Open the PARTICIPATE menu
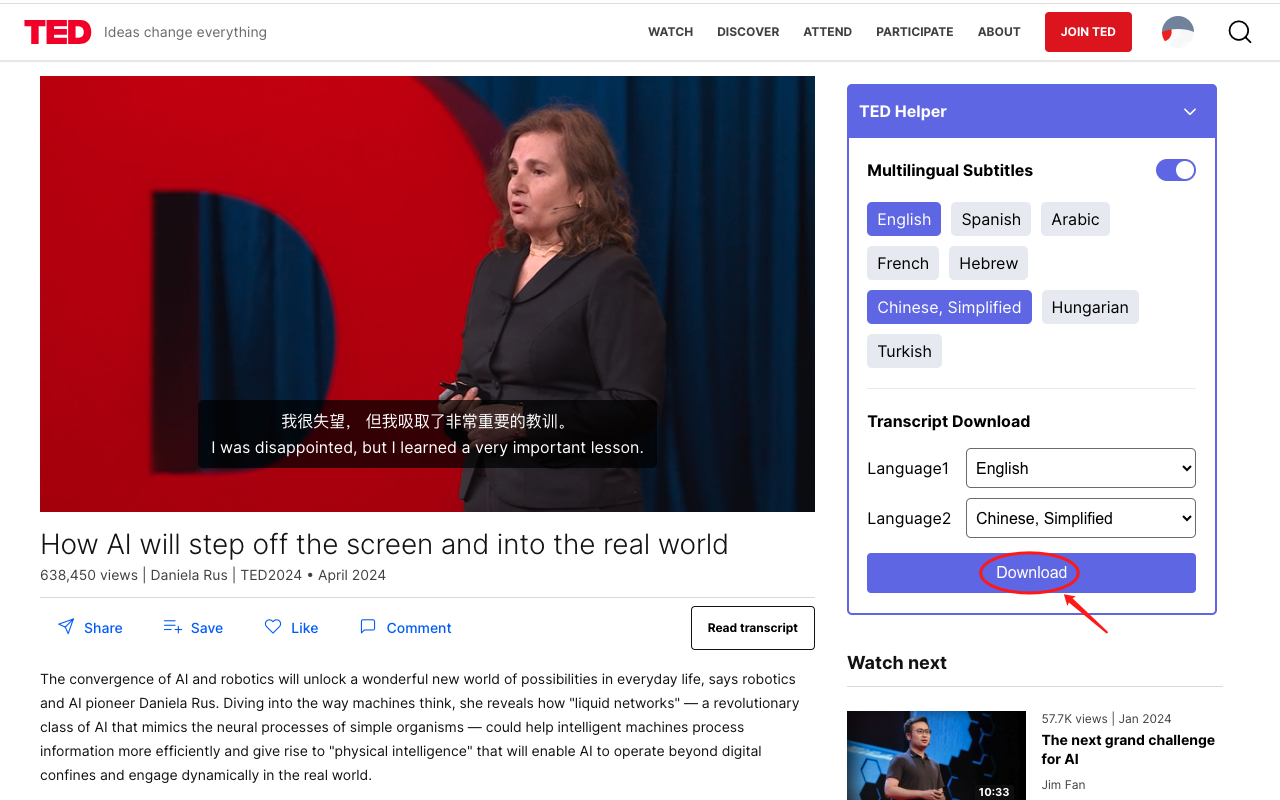Image resolution: width=1280 pixels, height=800 pixels. (915, 32)
